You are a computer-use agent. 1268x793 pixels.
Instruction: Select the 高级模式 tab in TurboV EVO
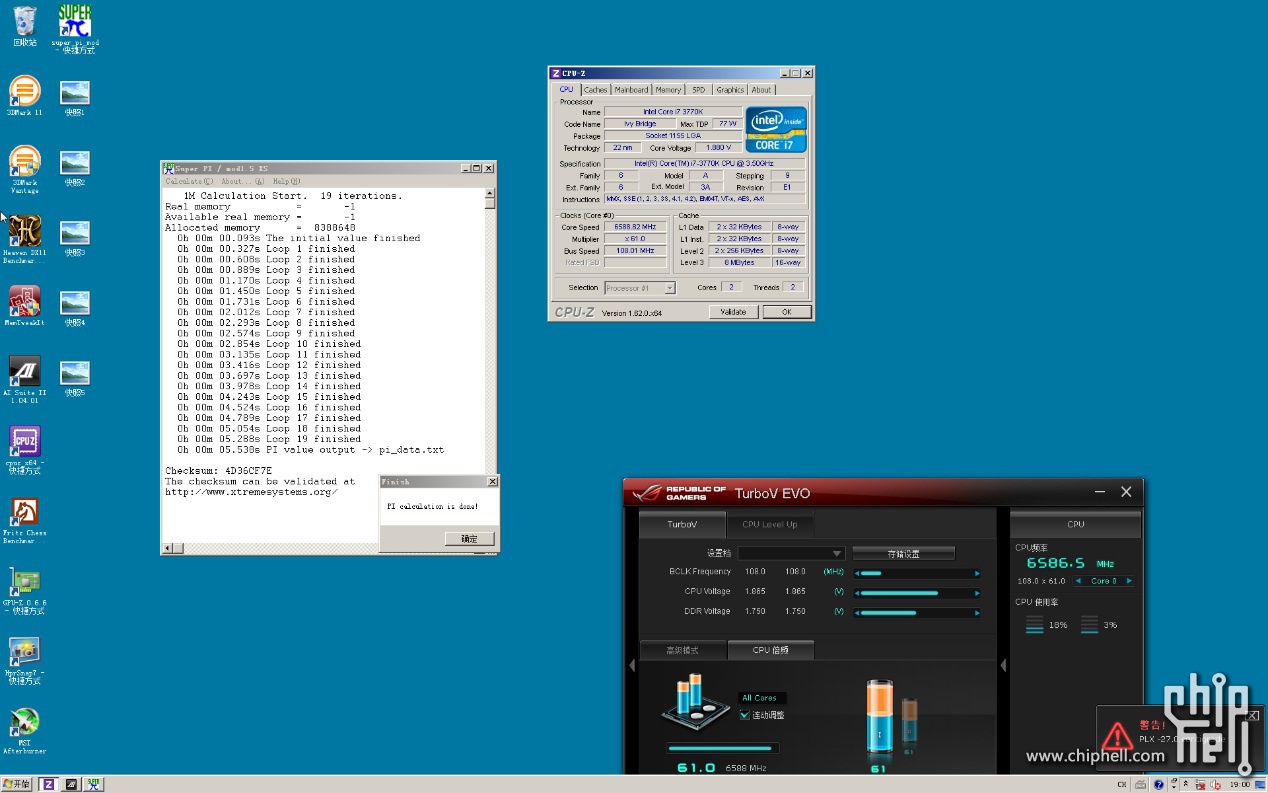coord(683,650)
